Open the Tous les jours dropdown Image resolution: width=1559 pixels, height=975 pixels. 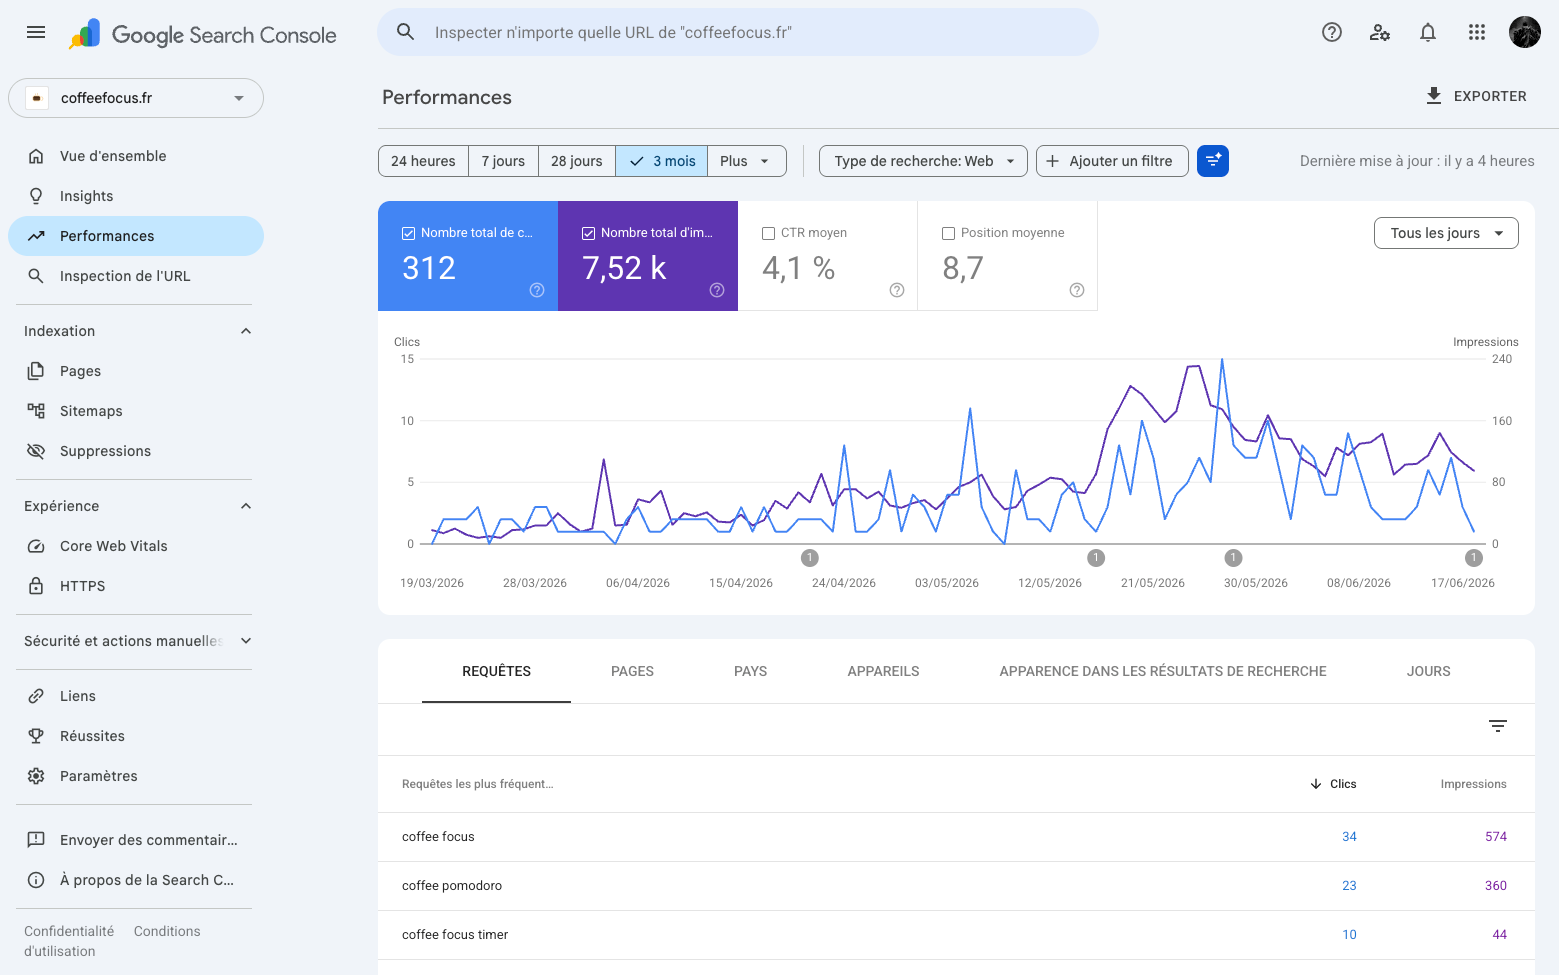tap(1446, 233)
